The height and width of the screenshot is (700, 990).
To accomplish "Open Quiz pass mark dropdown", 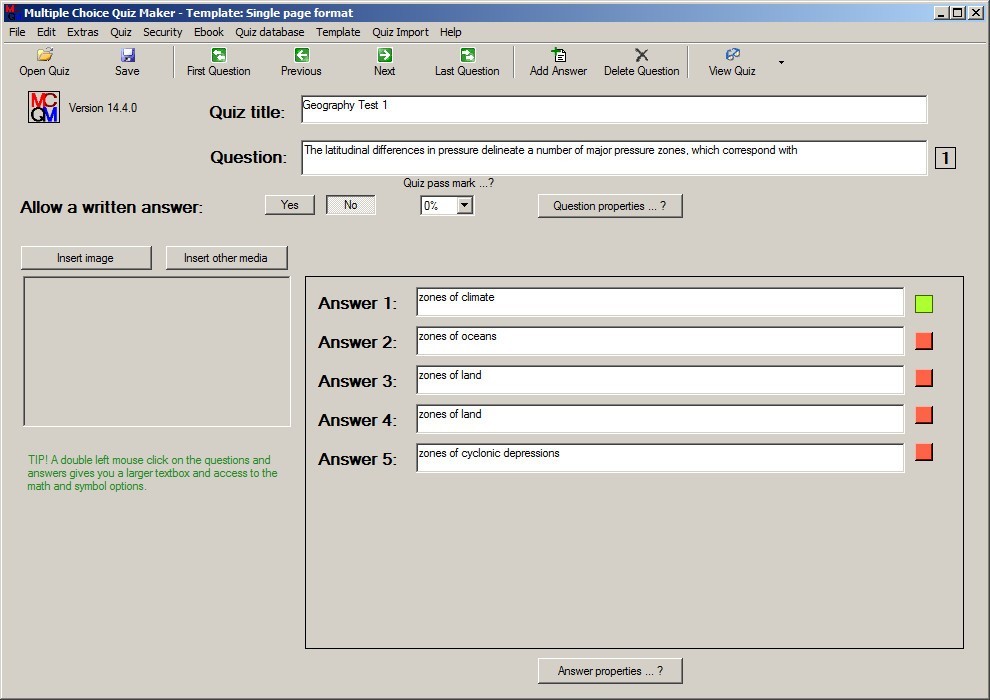I will [x=465, y=205].
